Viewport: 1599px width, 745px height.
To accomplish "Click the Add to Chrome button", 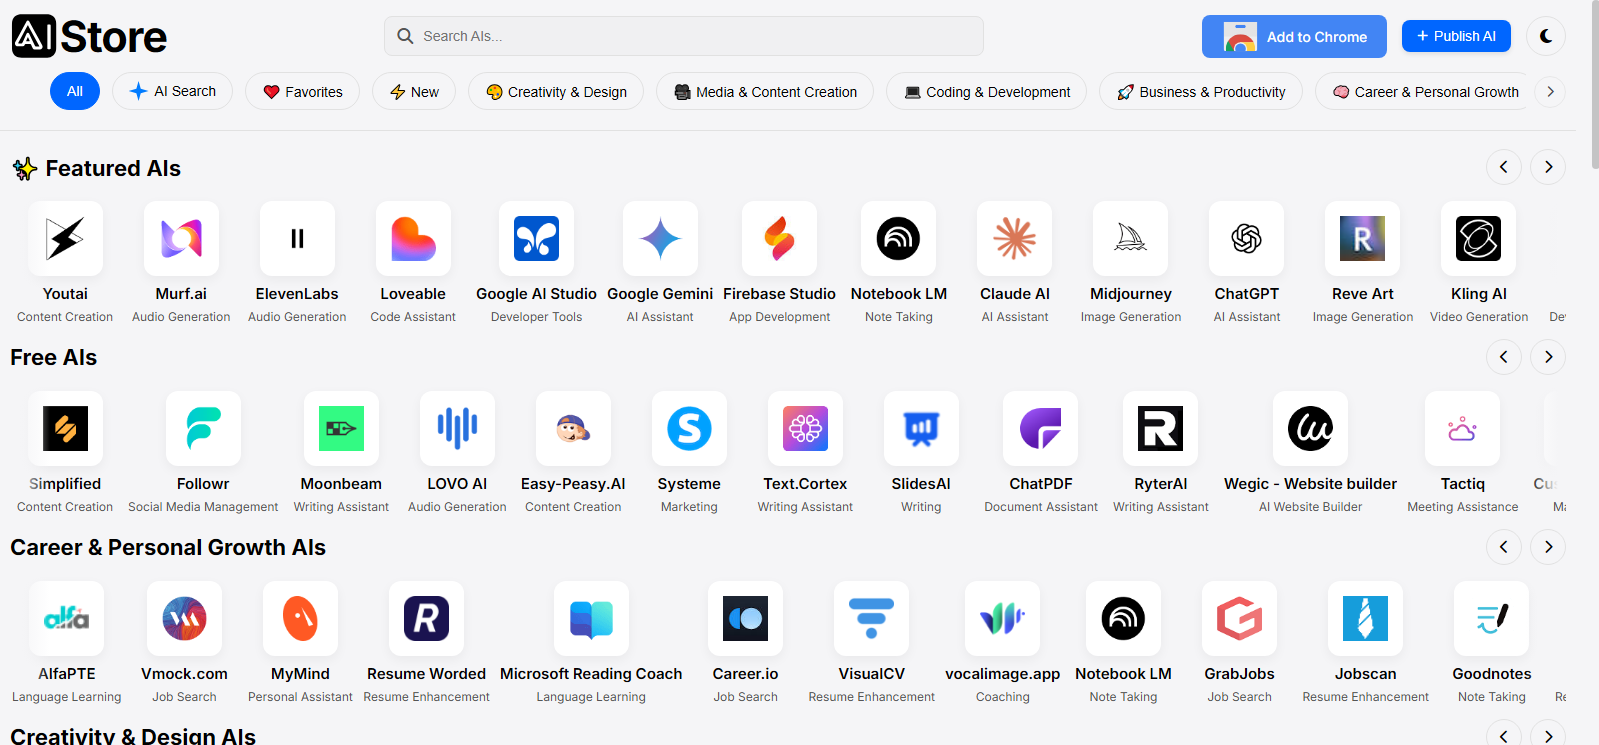I will [1294, 36].
